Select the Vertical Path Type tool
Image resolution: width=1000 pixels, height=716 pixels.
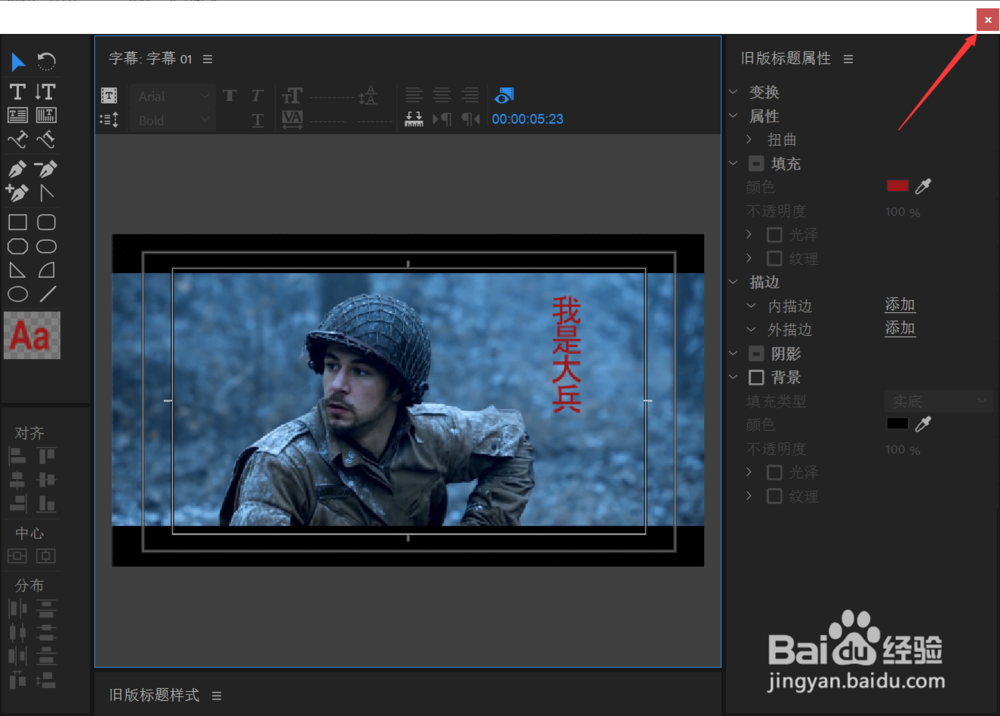(x=46, y=140)
